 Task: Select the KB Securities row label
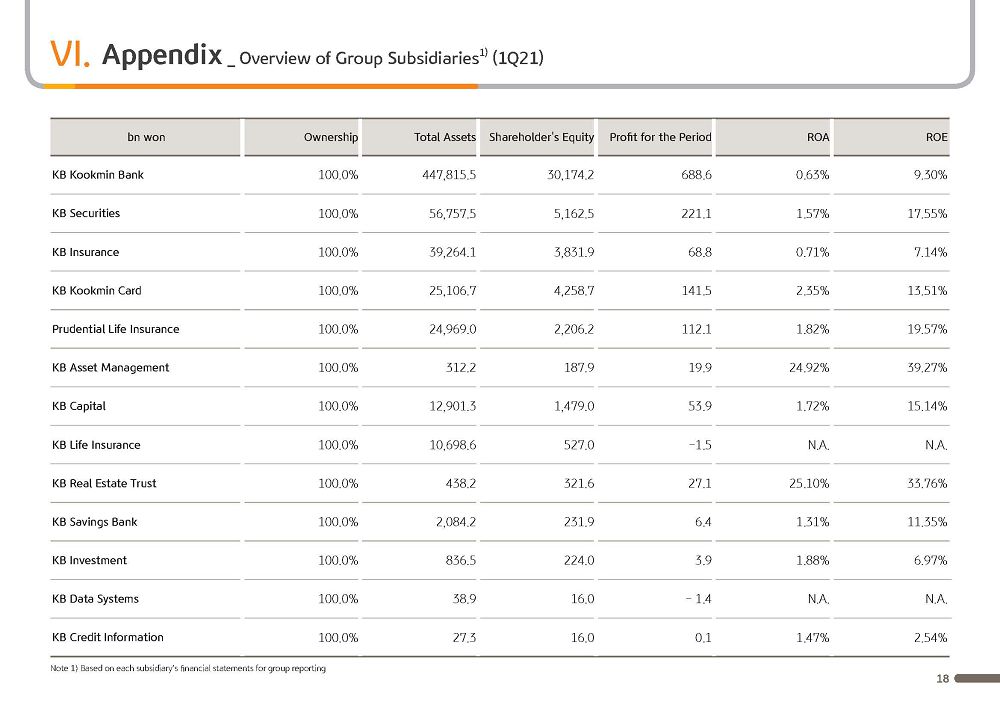pos(85,213)
